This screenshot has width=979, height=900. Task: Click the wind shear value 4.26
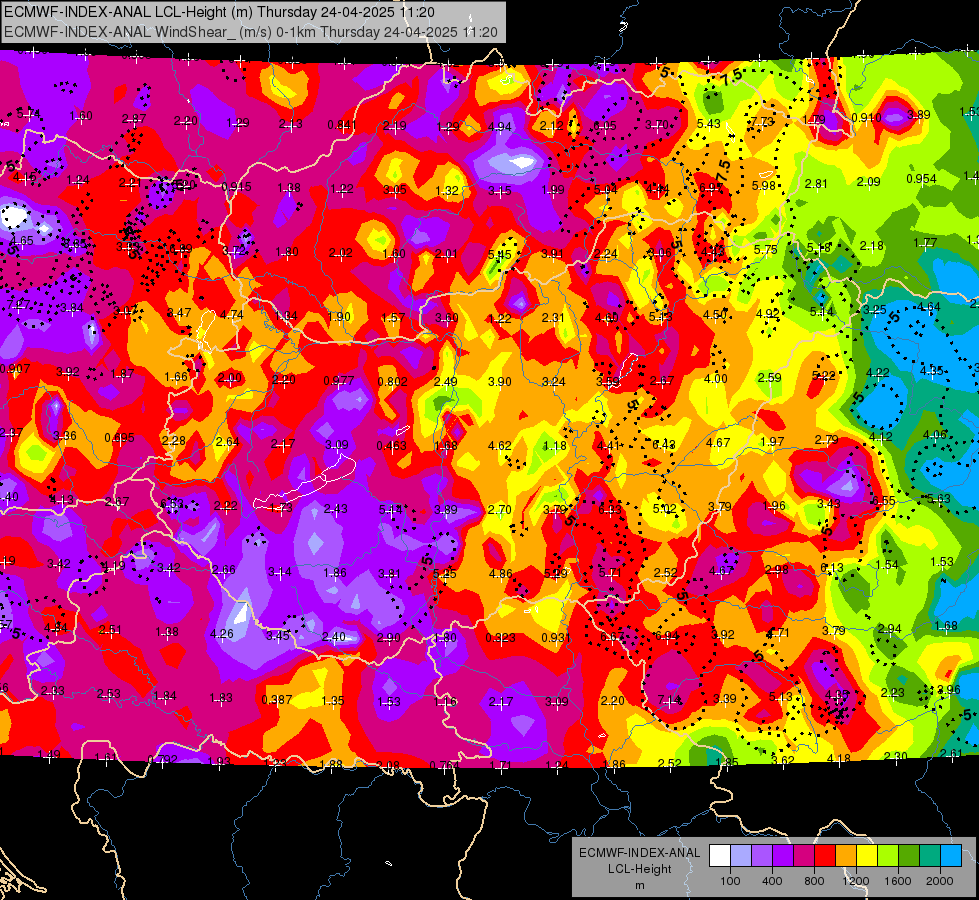tap(222, 633)
